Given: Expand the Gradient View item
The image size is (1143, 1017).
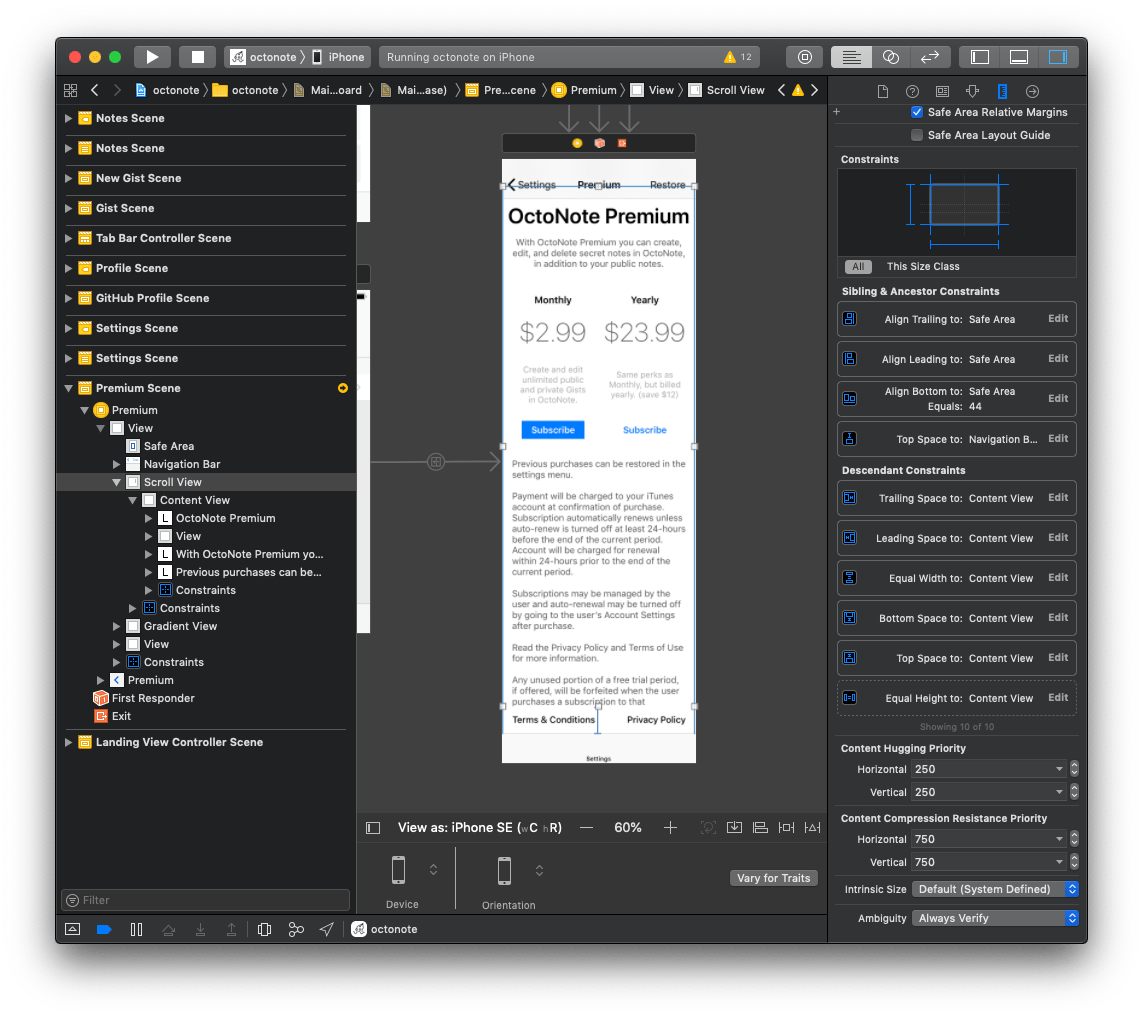Looking at the screenshot, I should (x=117, y=626).
